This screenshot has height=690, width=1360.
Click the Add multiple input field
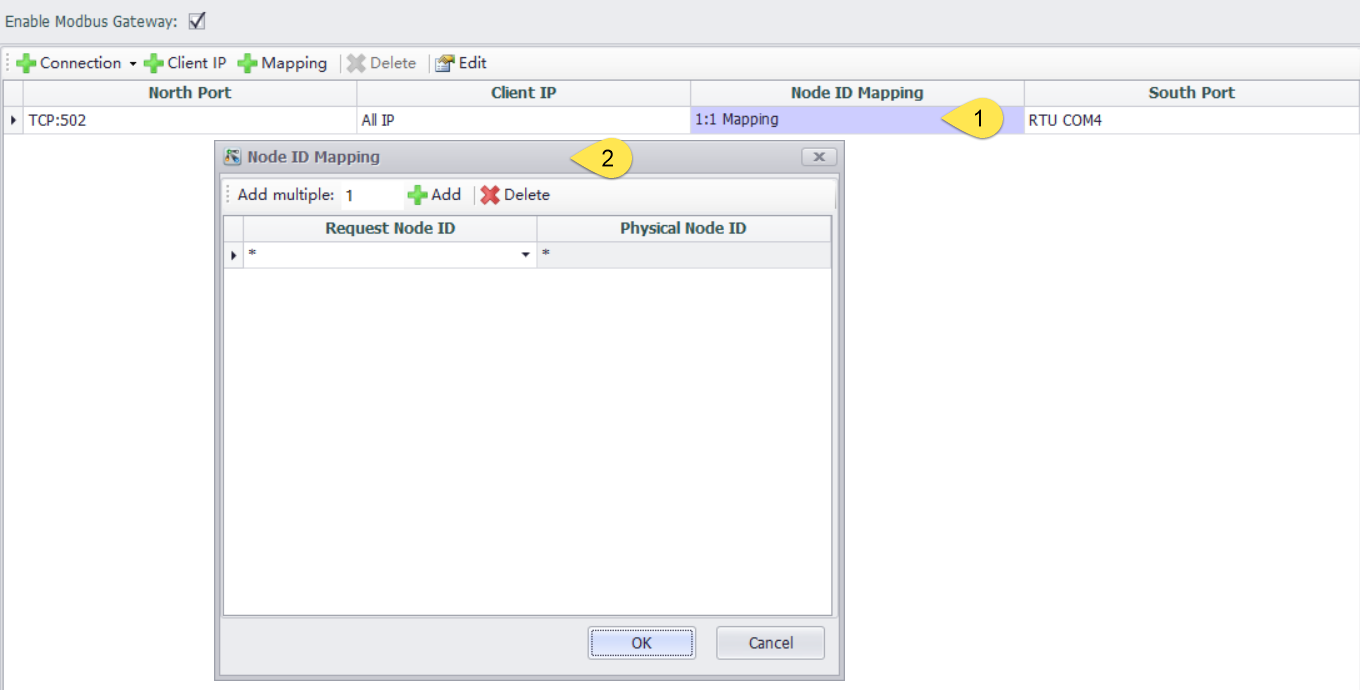(368, 196)
